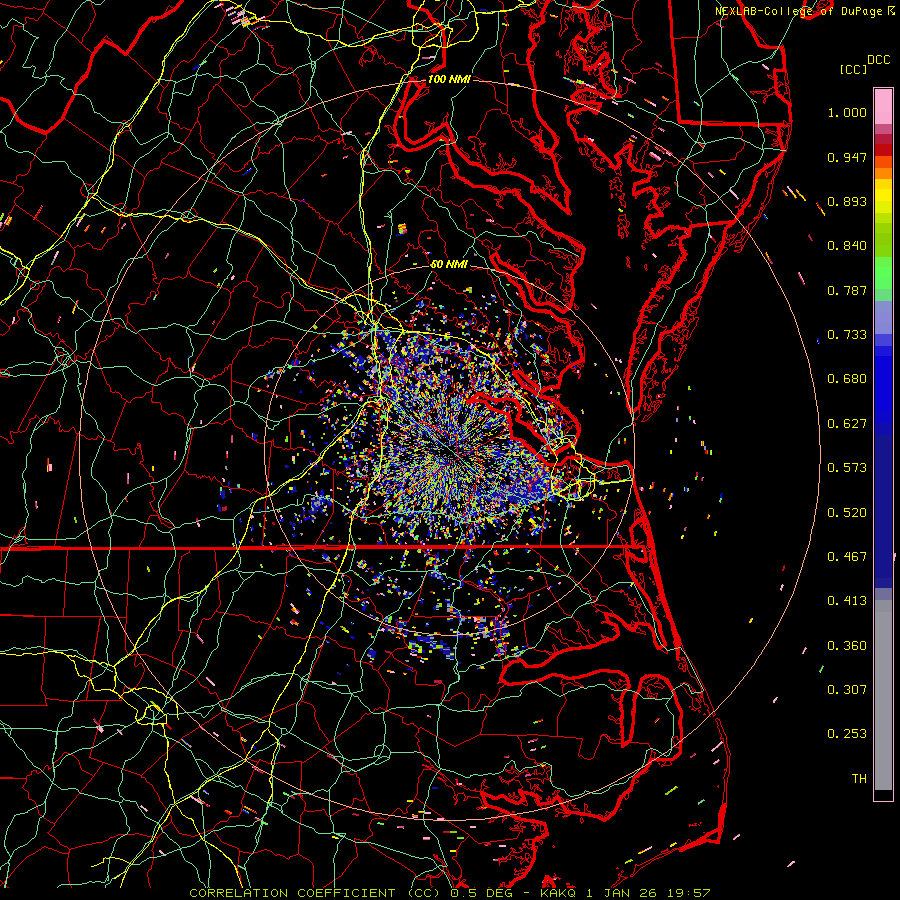This screenshot has height=900, width=900.
Task: Click the 0.573 legend value
Action: (x=847, y=468)
